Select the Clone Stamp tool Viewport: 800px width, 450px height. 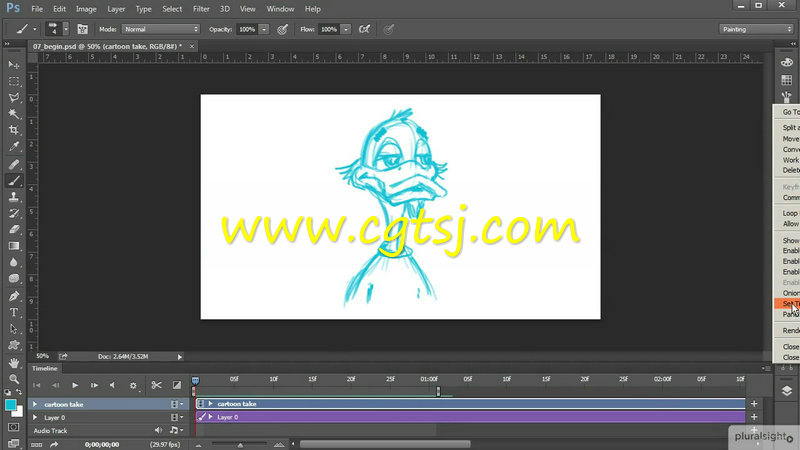pos(14,197)
